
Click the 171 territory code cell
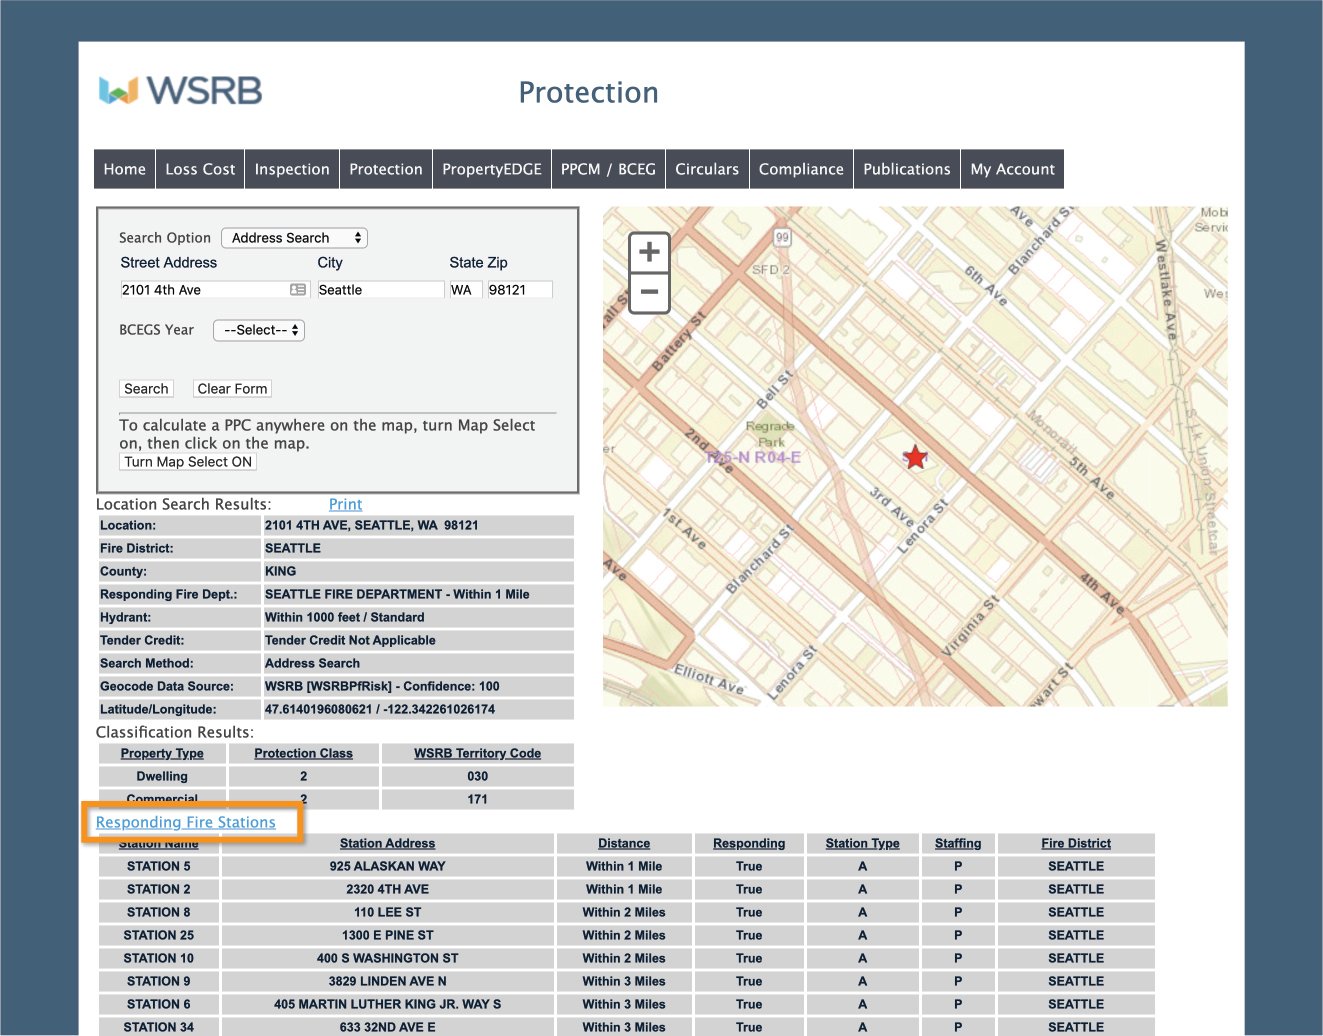tap(477, 799)
